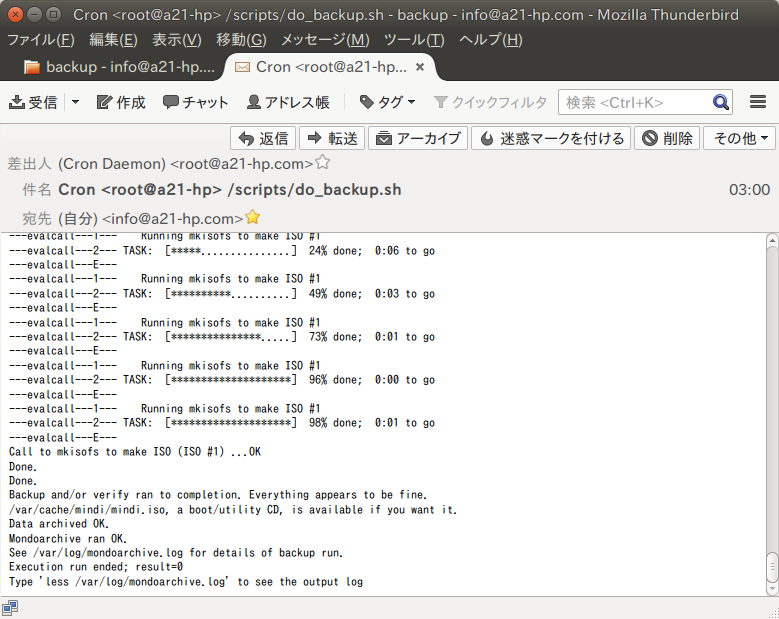Open the チャット (Chat) toolbar button
The image size is (779, 619).
(195, 102)
